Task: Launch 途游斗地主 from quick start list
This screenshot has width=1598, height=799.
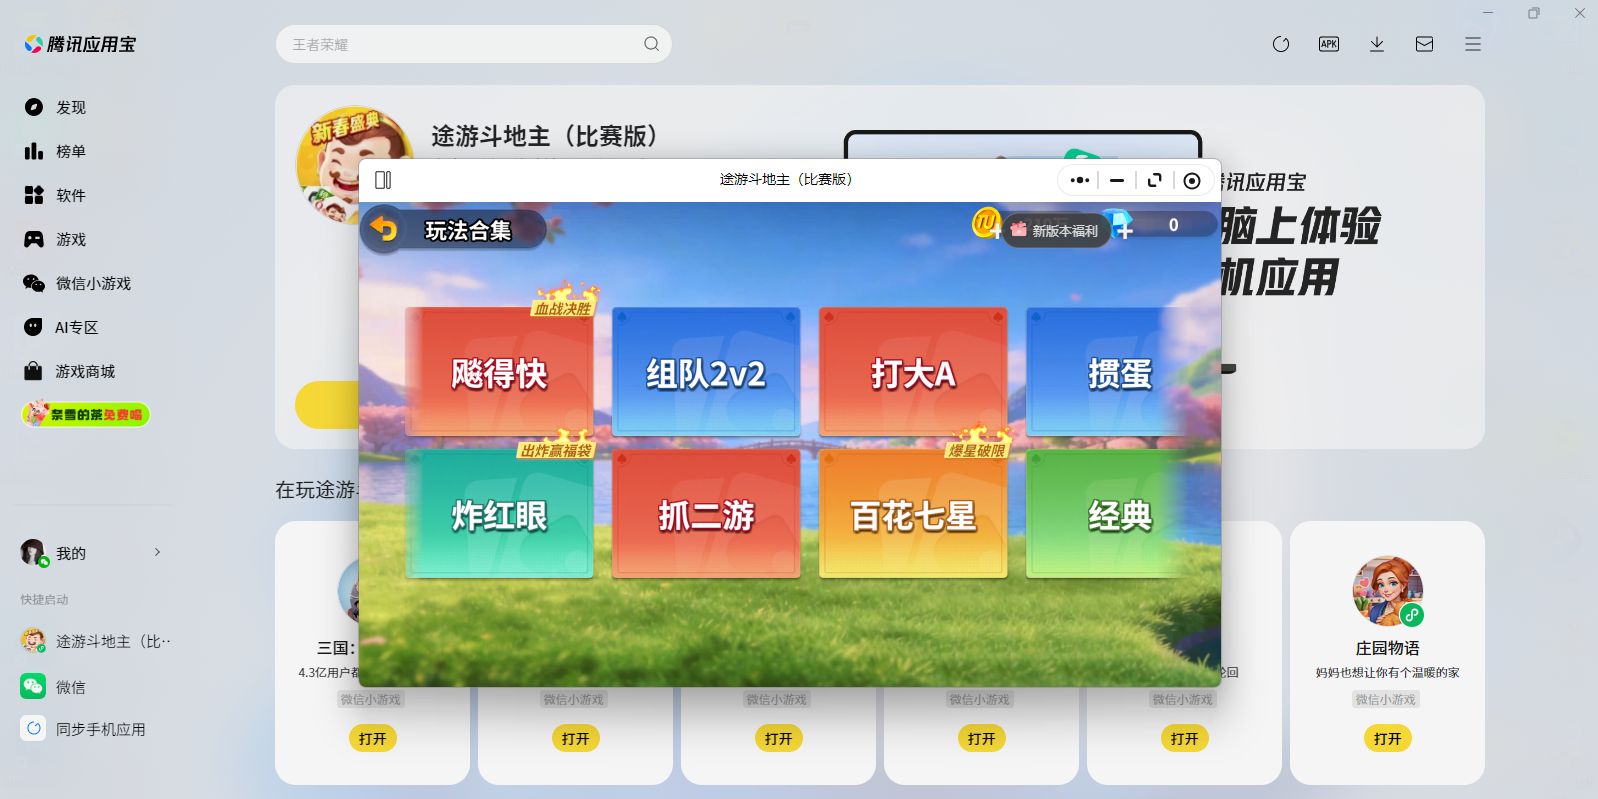Action: pos(96,641)
